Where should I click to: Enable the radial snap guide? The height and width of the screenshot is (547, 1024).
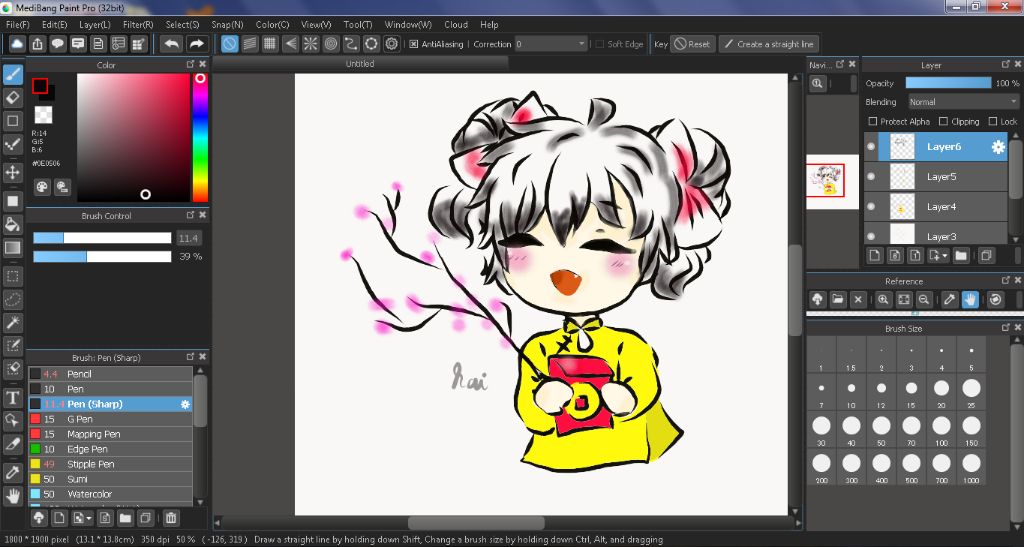pos(310,44)
